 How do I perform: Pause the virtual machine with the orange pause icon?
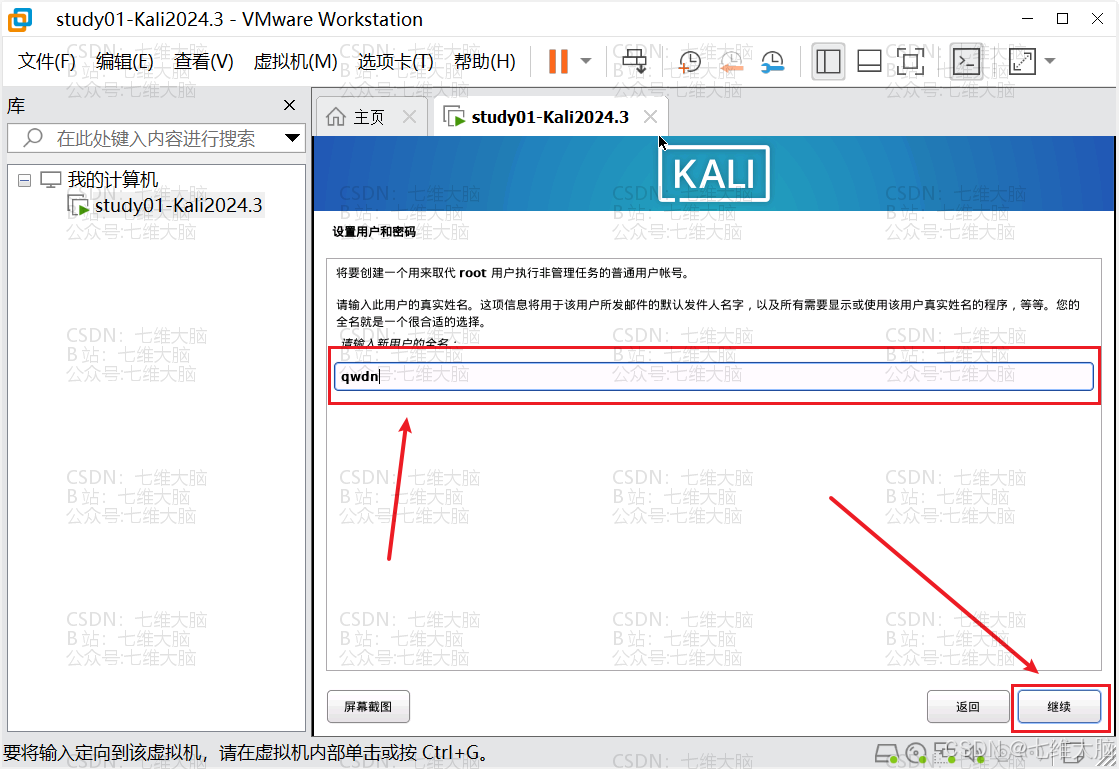pyautogui.click(x=558, y=61)
